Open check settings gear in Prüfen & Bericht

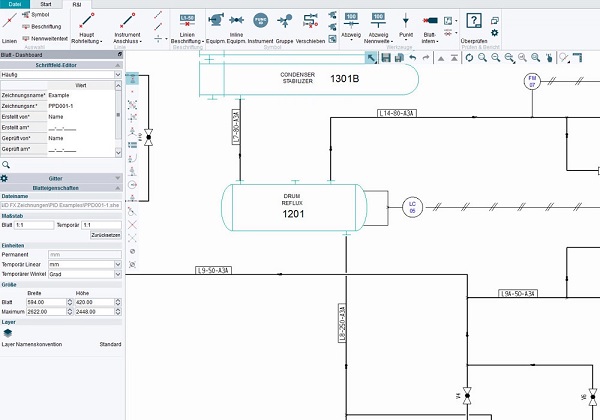495,33
